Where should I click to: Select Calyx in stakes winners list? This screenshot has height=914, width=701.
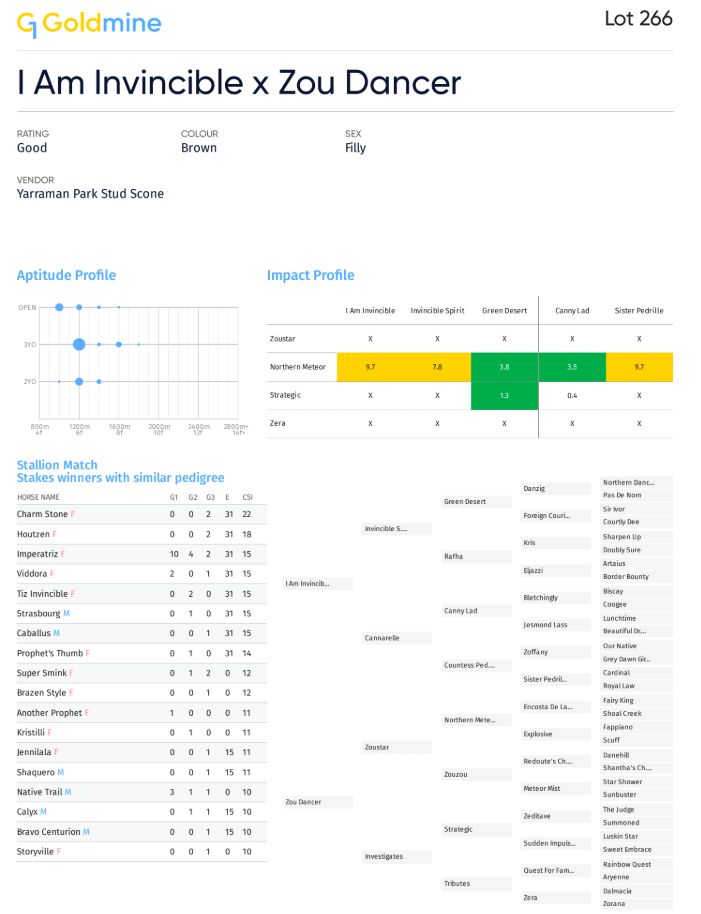pyautogui.click(x=27, y=811)
